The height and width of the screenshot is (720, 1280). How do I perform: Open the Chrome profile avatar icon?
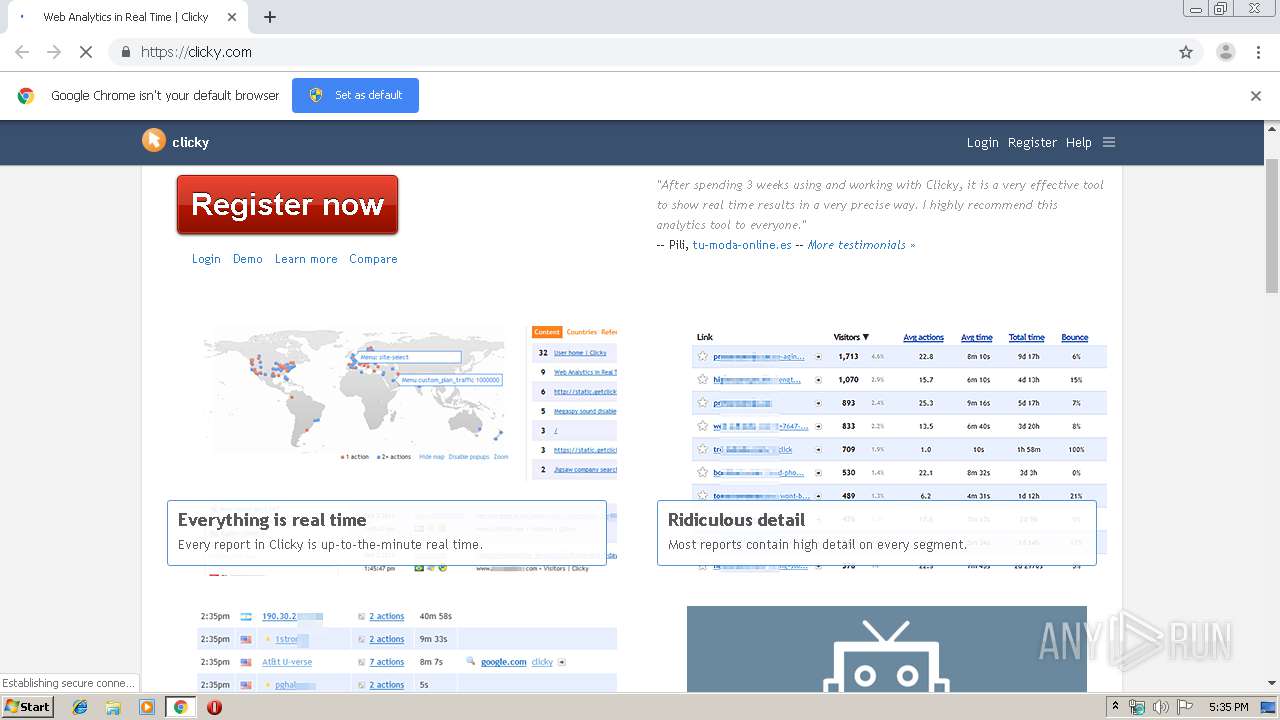coord(1225,52)
